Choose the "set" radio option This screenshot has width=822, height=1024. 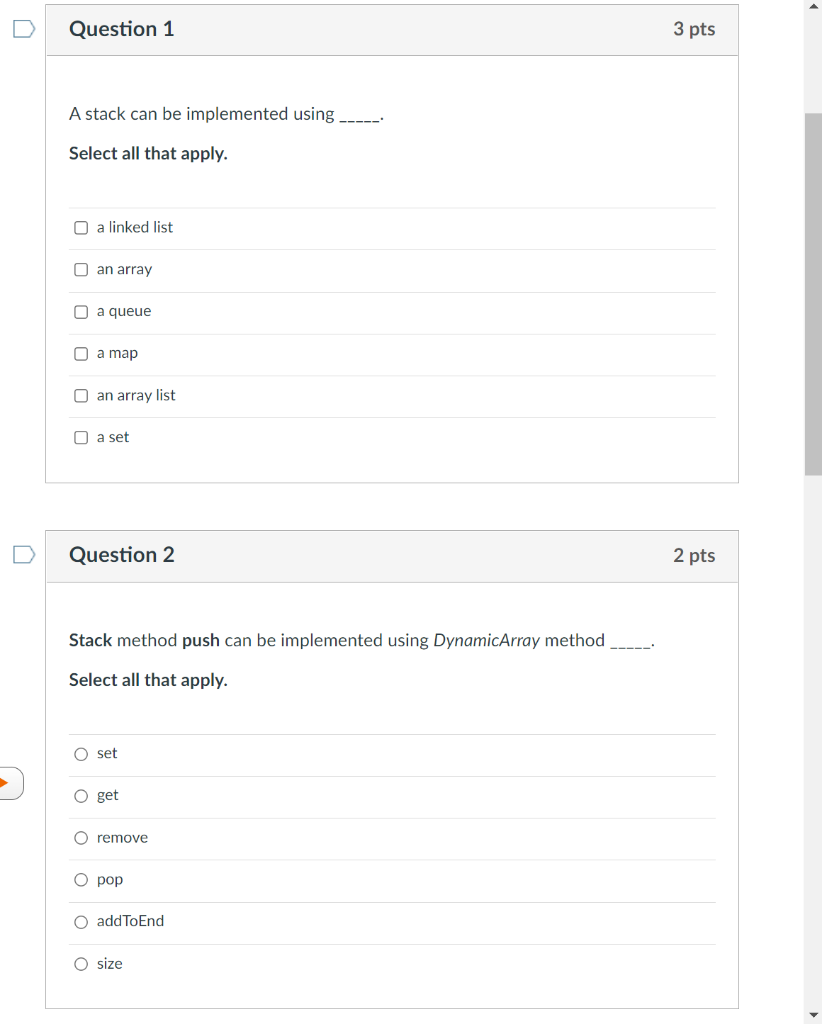(81, 754)
